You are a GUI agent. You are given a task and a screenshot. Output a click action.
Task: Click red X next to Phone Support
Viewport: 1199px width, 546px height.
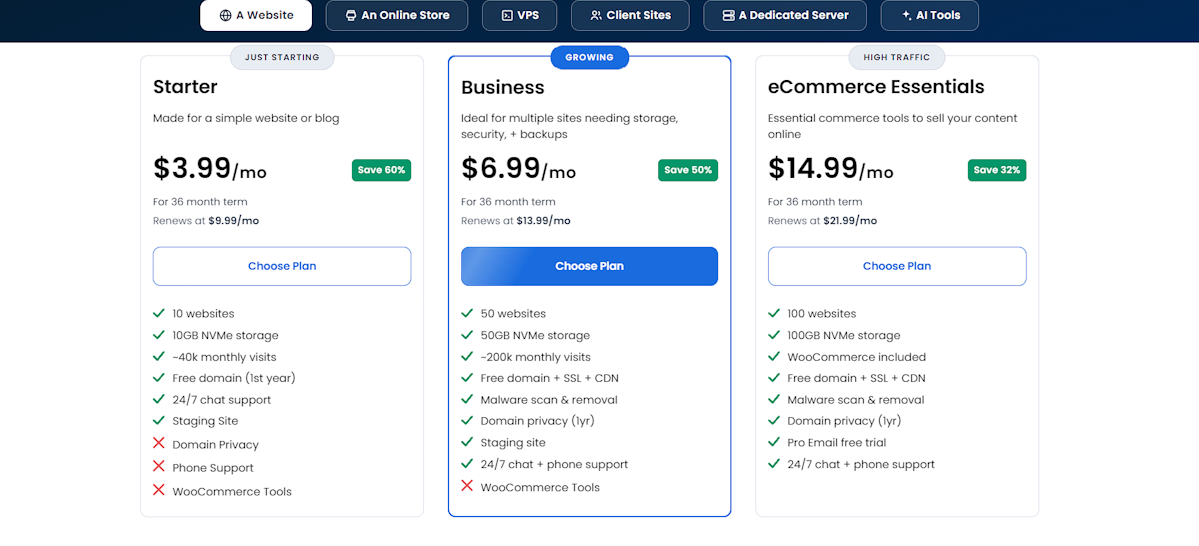[x=159, y=466]
